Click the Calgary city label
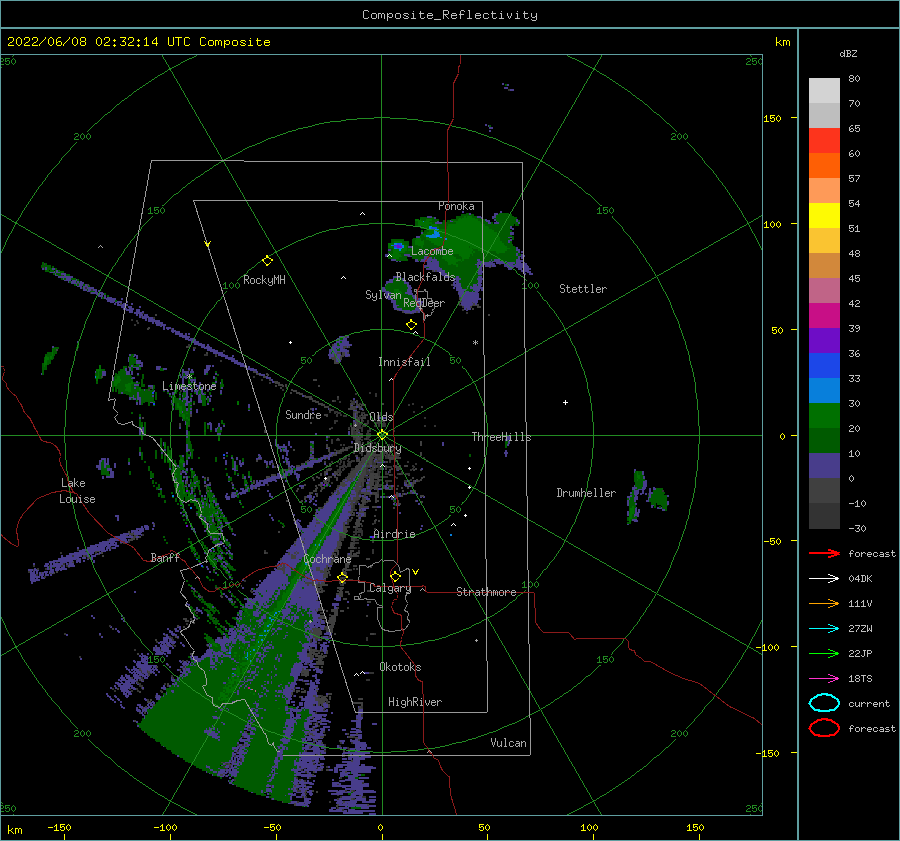The image size is (900, 841). click(390, 588)
